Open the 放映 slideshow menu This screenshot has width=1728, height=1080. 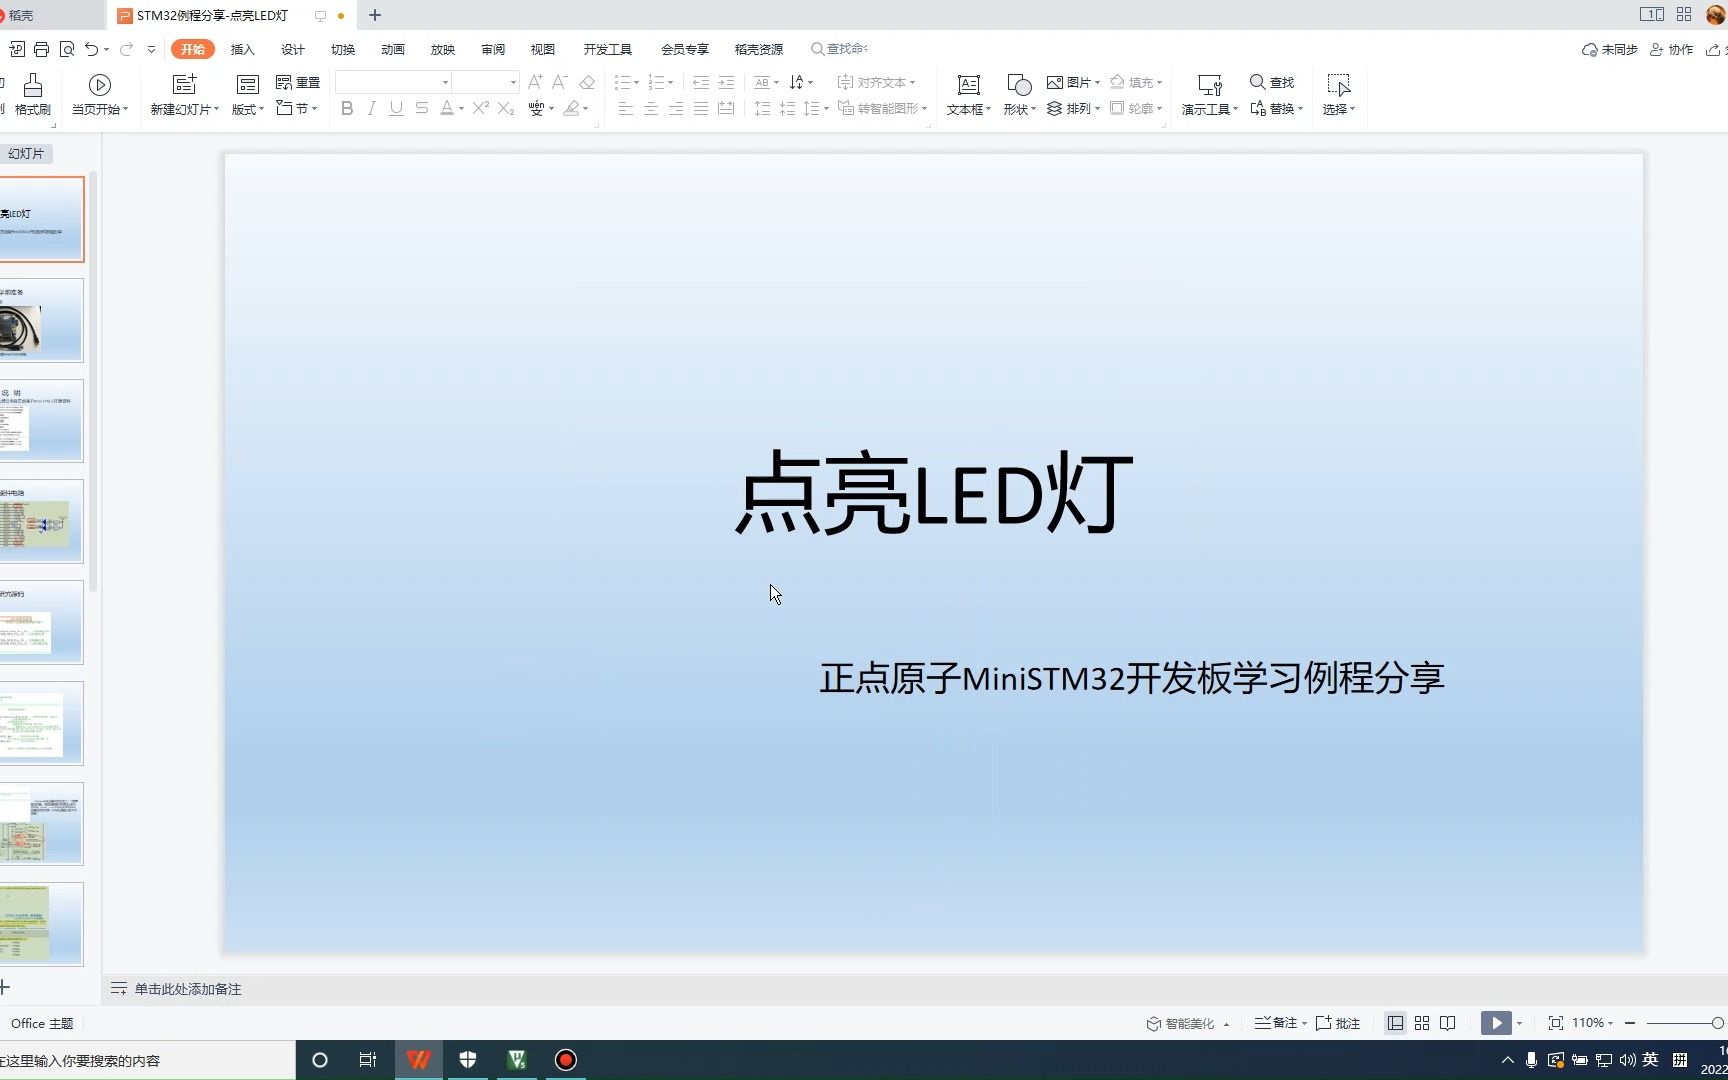click(441, 48)
